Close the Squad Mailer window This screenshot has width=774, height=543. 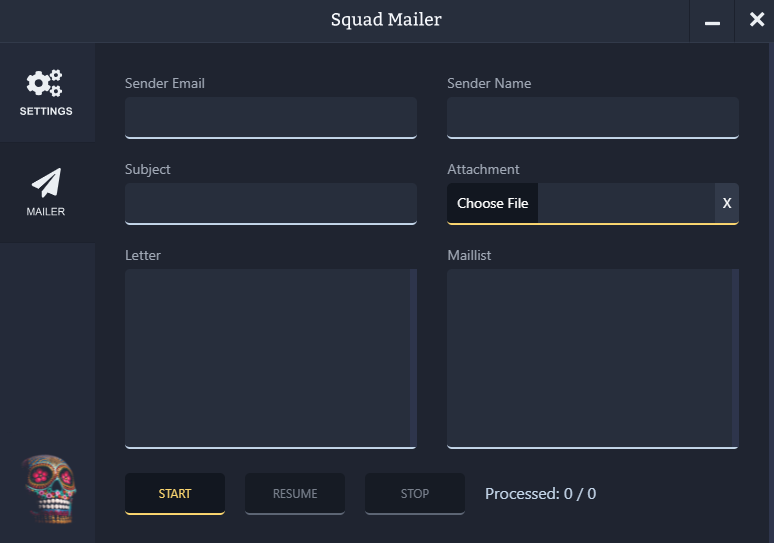tap(756, 20)
